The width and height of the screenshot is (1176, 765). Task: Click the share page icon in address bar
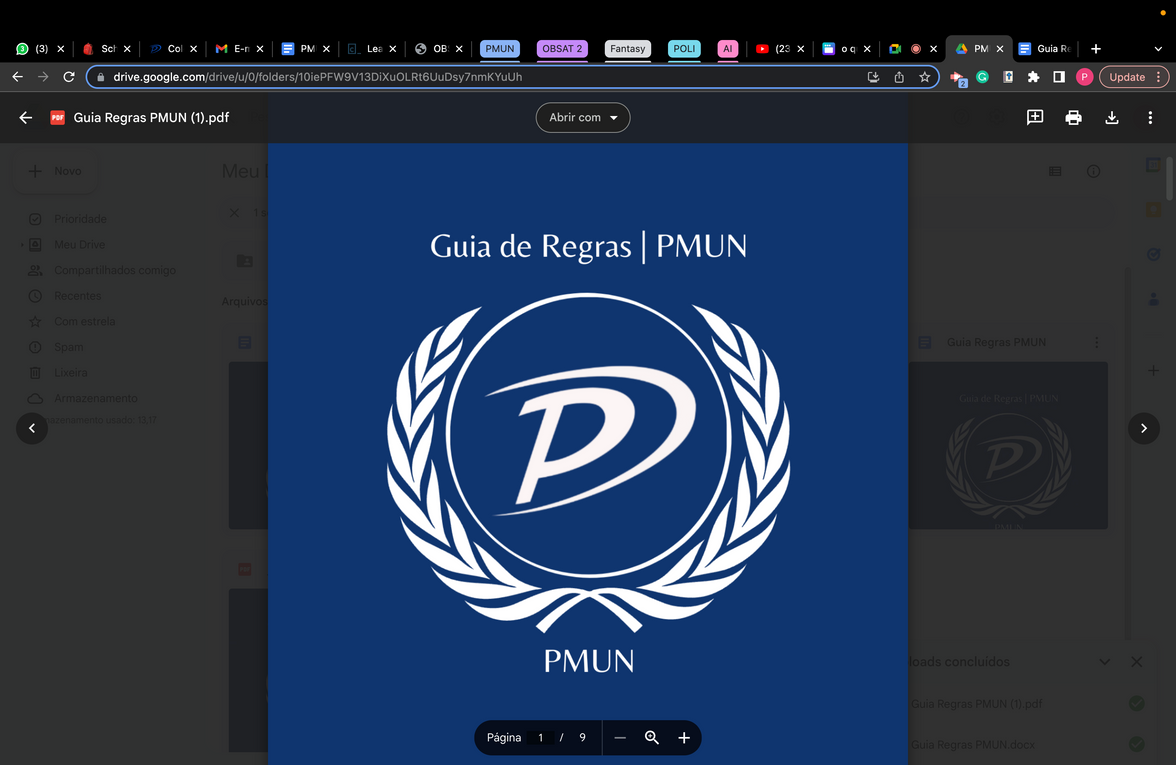898,76
